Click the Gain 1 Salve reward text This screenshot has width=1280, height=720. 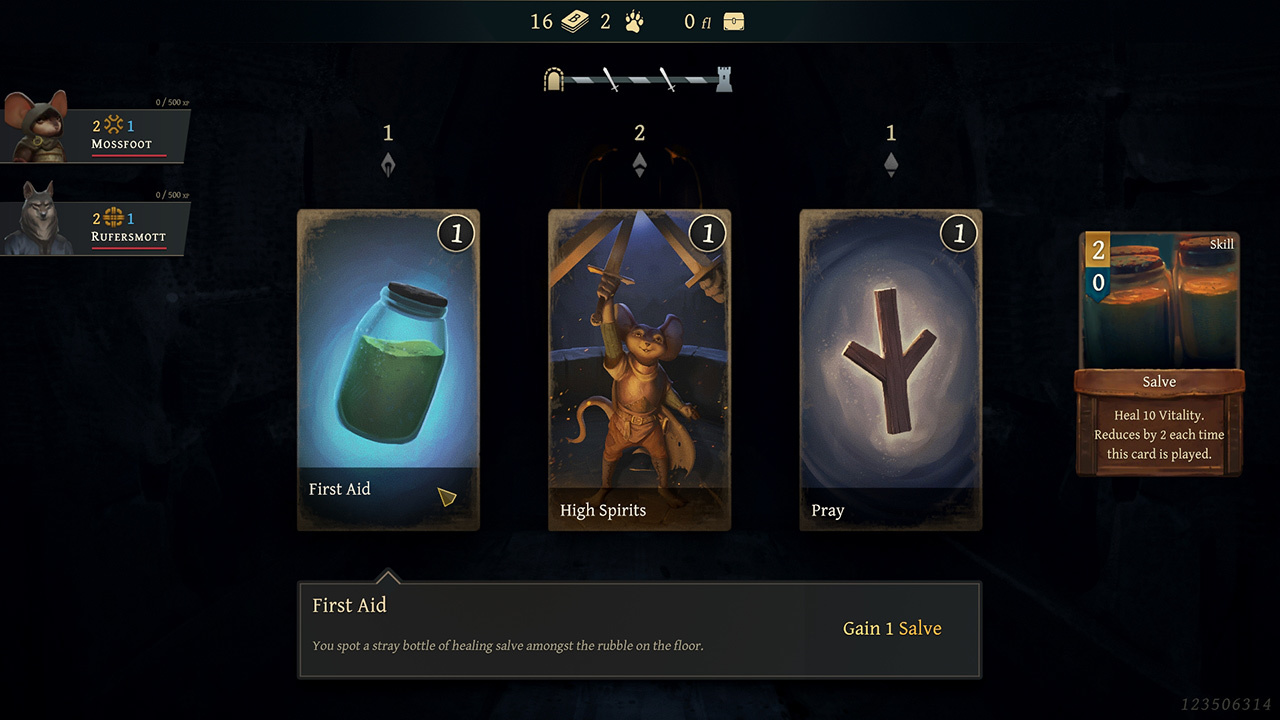click(x=892, y=628)
